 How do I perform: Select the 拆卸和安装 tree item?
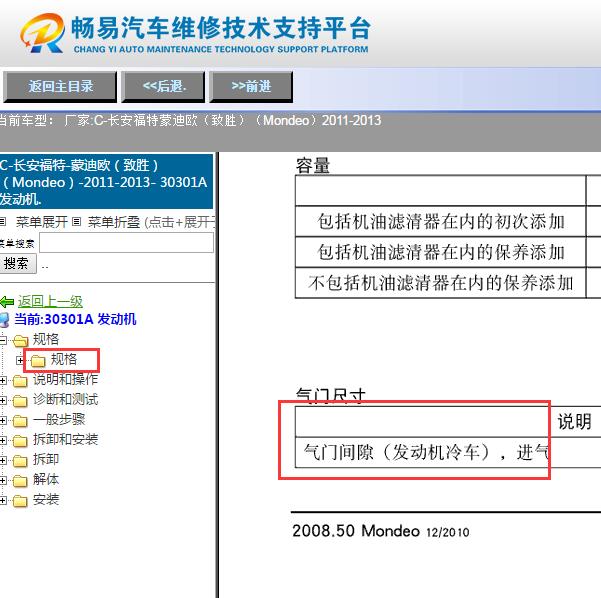click(66, 440)
